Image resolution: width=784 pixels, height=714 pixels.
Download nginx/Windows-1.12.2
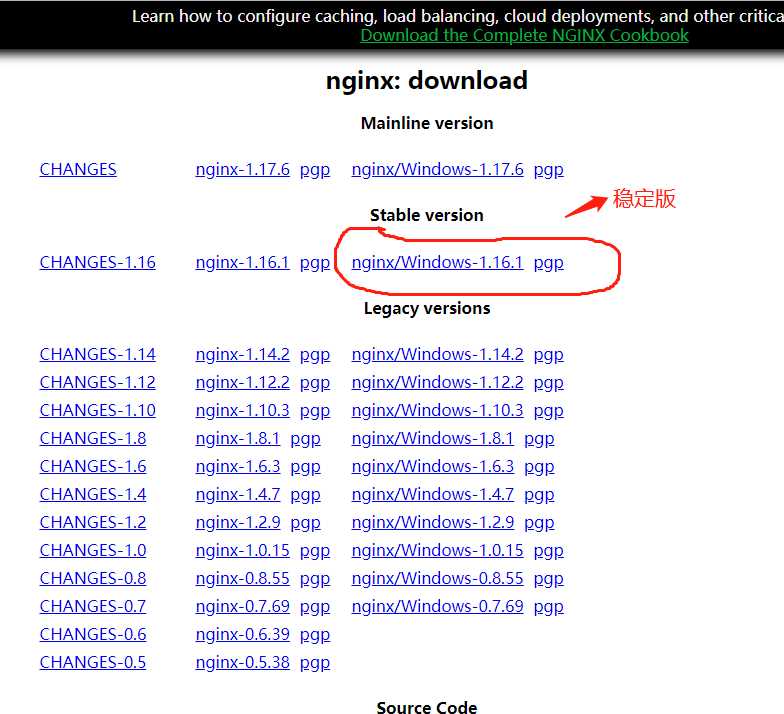click(x=438, y=382)
